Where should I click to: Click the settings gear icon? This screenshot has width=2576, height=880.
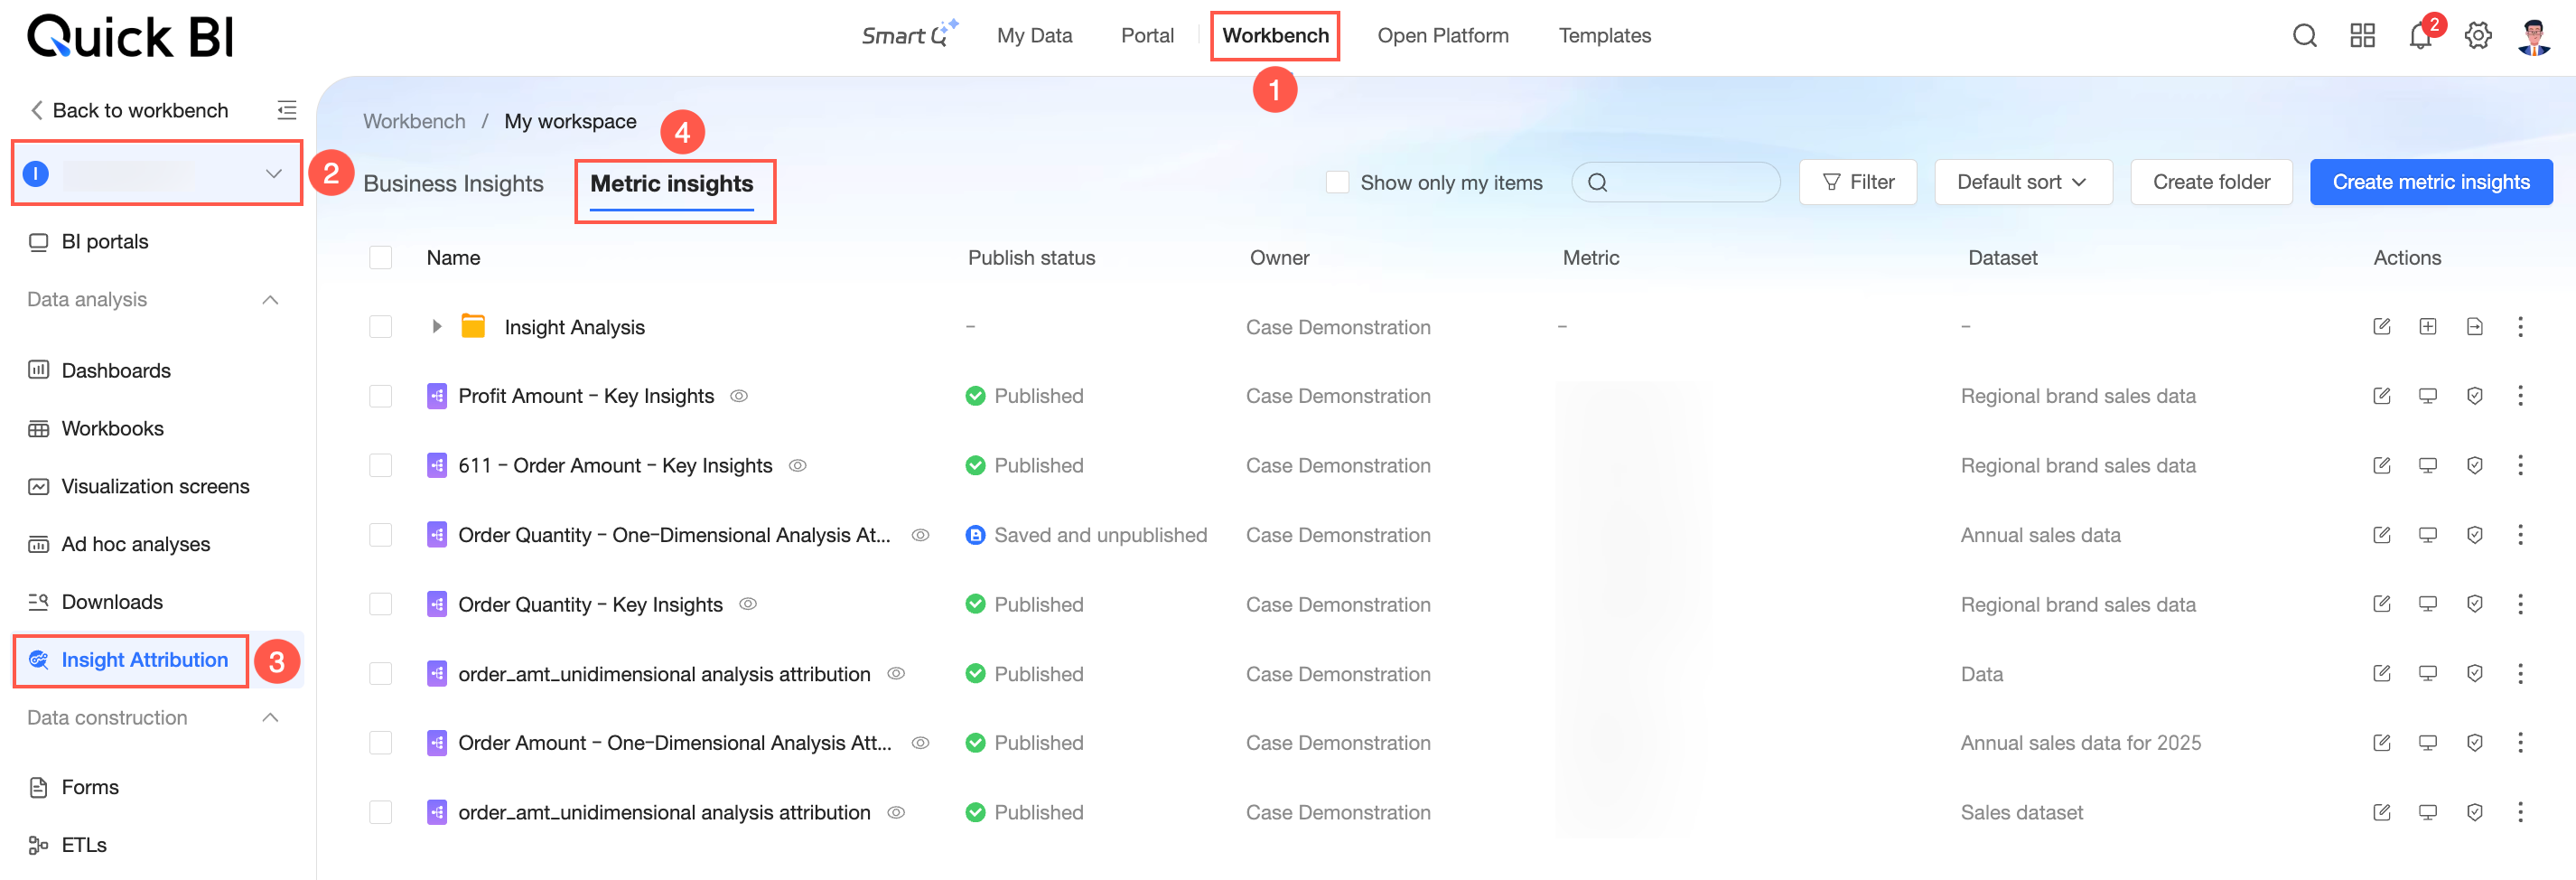click(x=2478, y=37)
